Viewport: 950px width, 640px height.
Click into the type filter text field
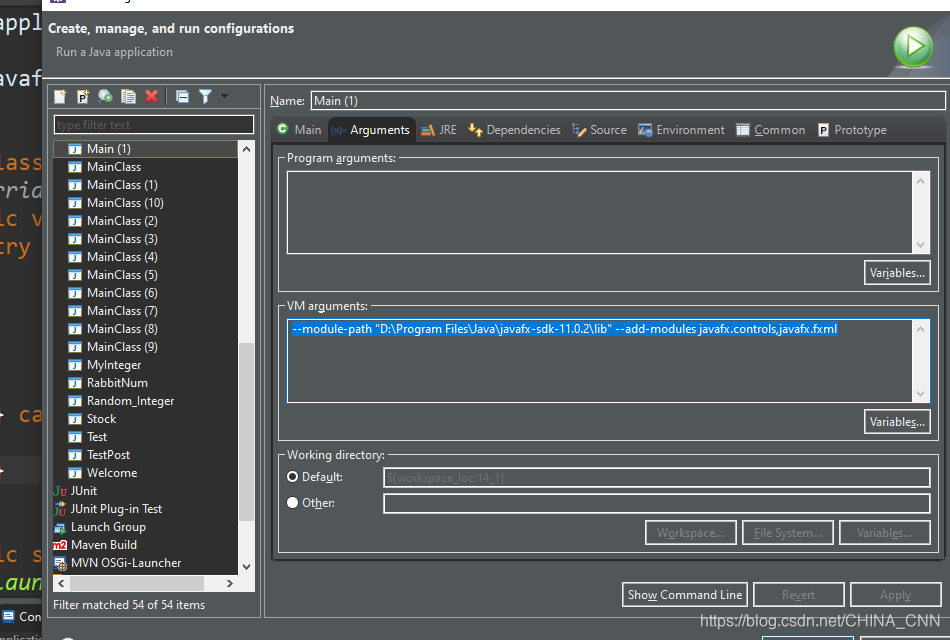pos(154,124)
